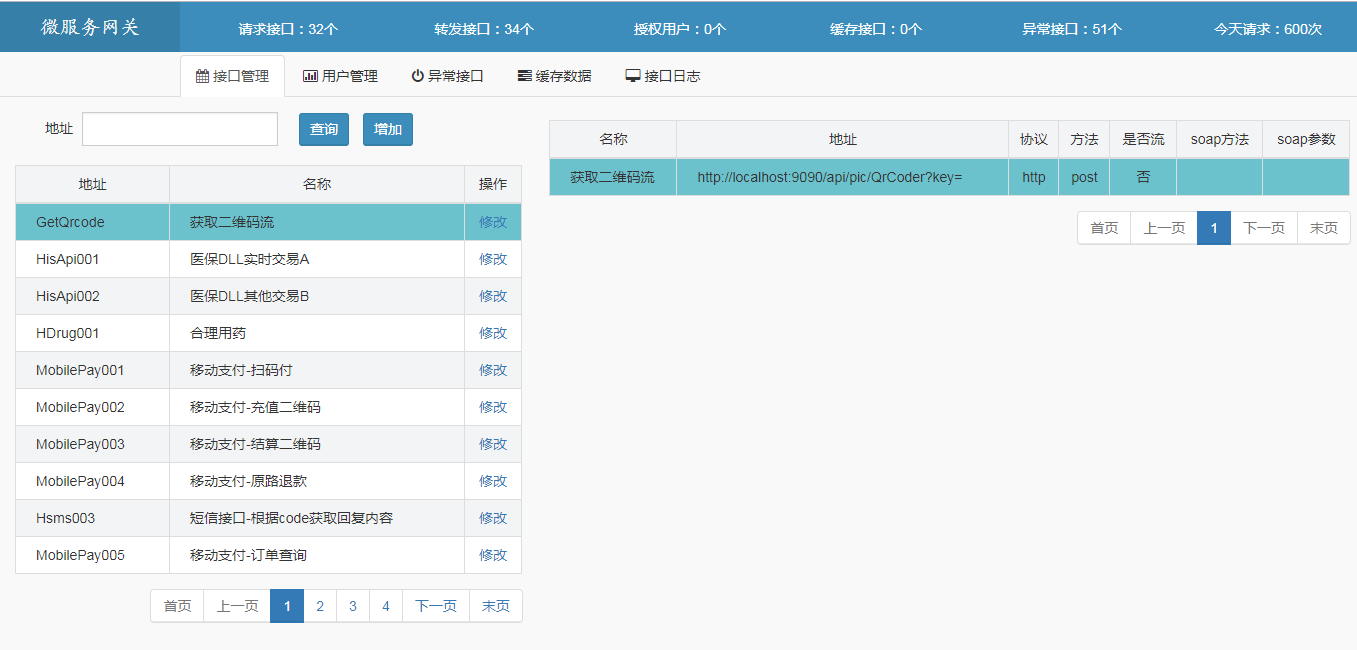Click 修改 for MobilePay005 row

coord(493,555)
